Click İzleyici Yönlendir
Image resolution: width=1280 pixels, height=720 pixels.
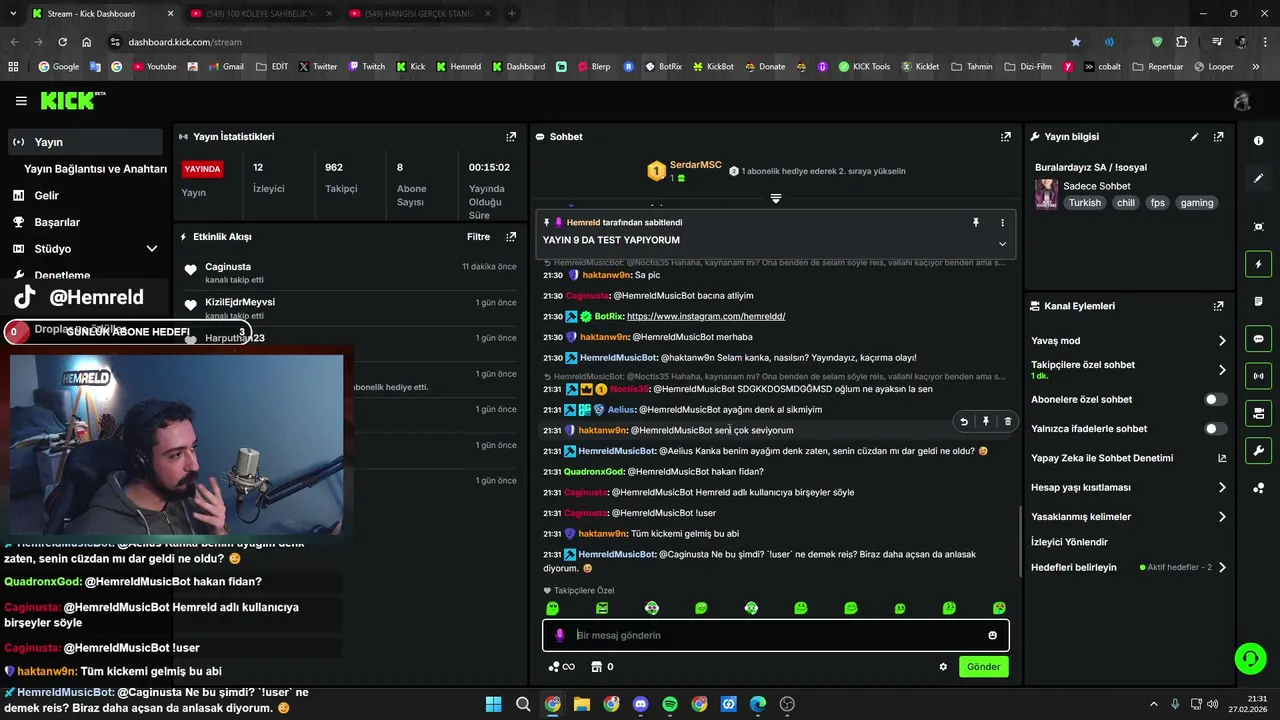point(1069,542)
